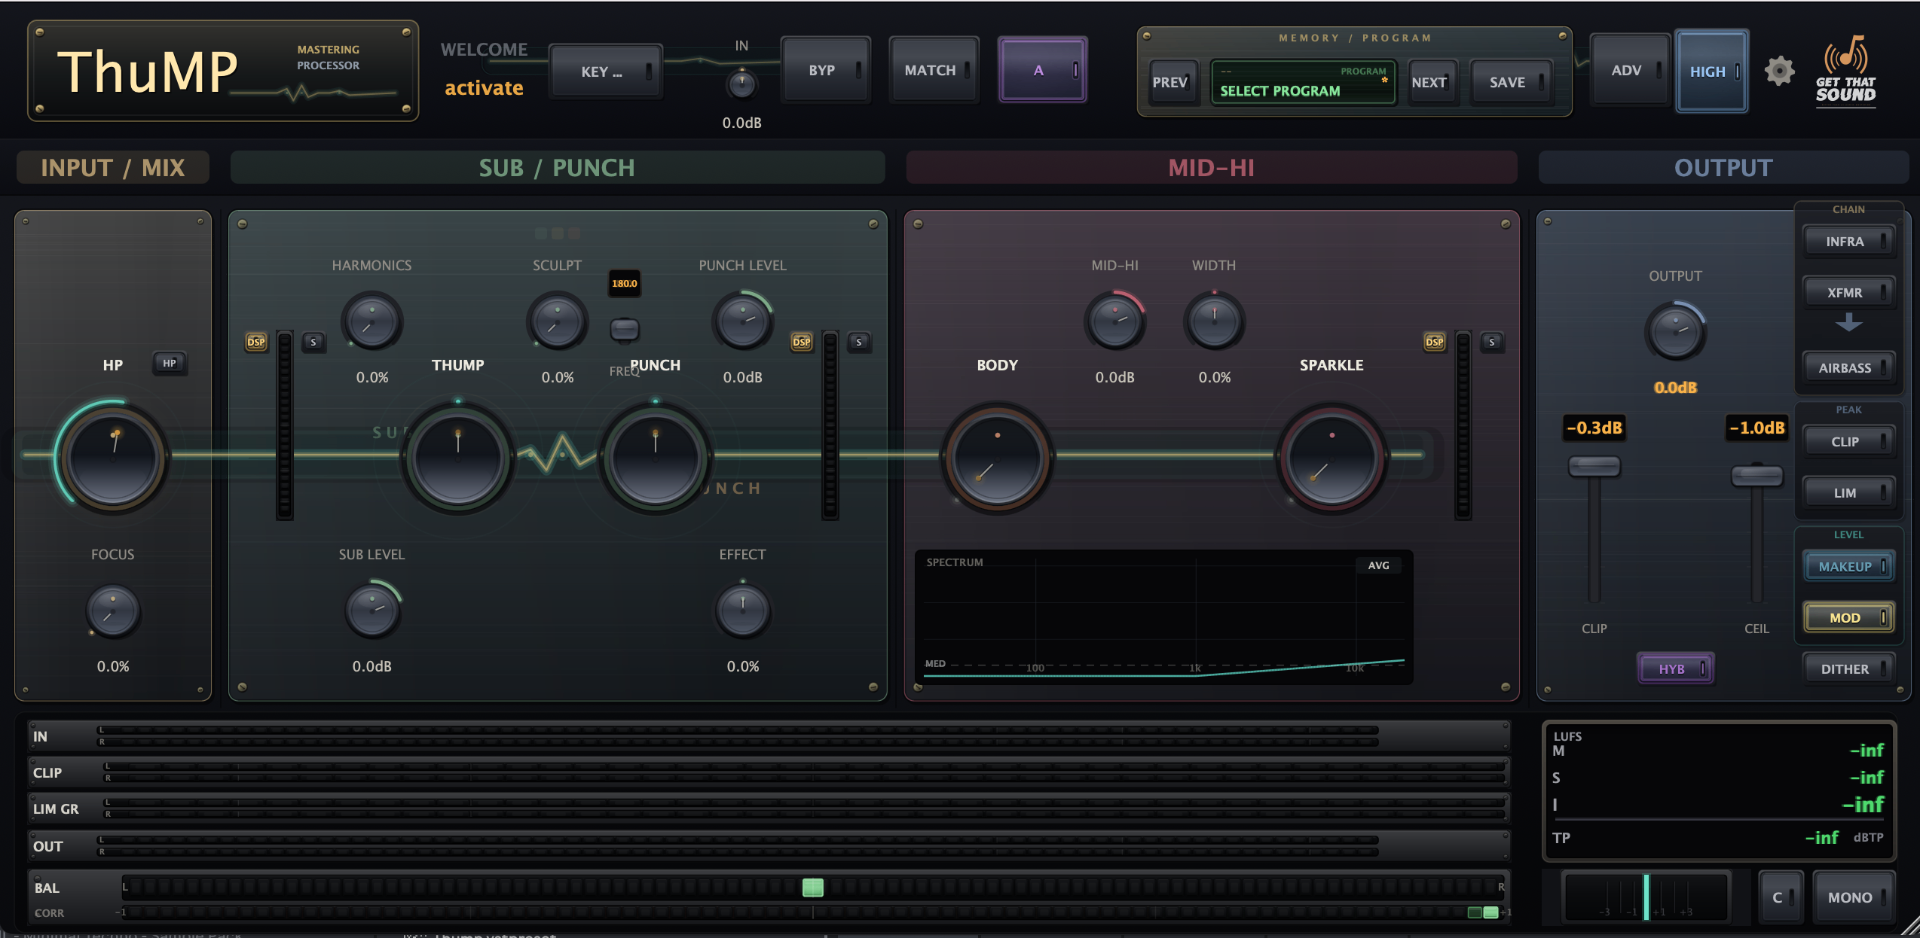1920x938 pixels.
Task: Open the ADV advanced button
Action: (x=1630, y=70)
